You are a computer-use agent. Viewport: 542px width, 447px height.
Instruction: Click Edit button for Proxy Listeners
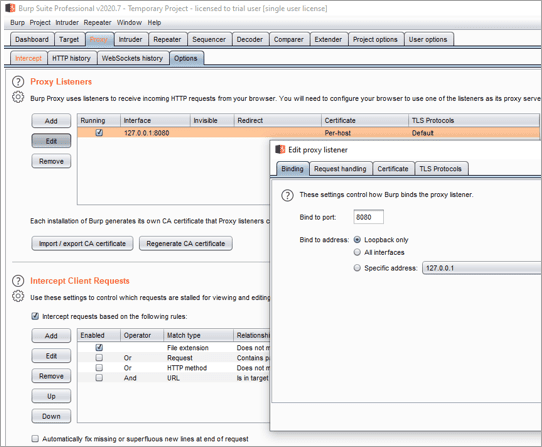pyautogui.click(x=51, y=141)
